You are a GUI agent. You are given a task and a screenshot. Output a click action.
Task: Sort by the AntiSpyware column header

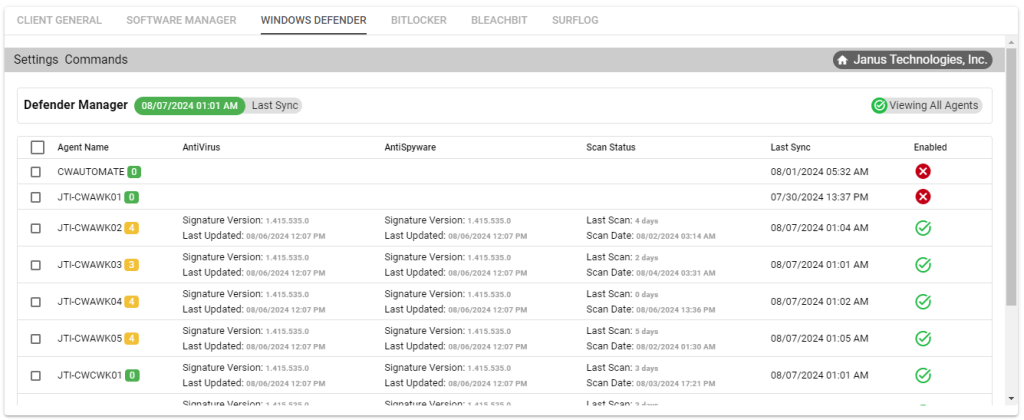point(410,148)
